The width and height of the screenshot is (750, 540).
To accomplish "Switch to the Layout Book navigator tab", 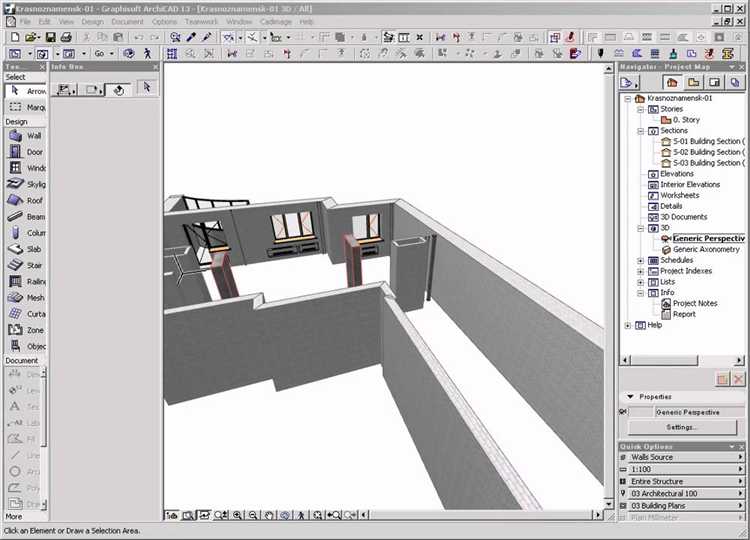I will [x=714, y=83].
